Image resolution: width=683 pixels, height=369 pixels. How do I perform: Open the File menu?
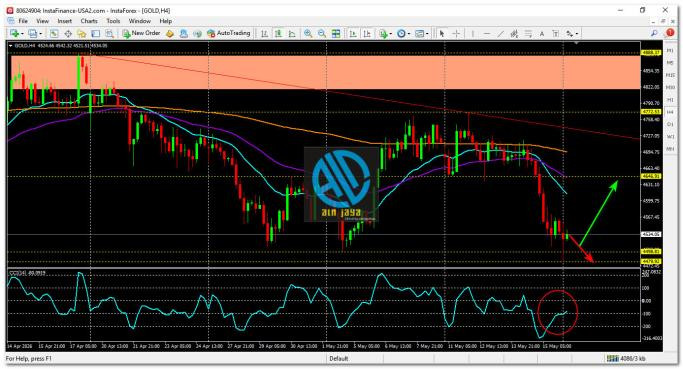click(23, 21)
